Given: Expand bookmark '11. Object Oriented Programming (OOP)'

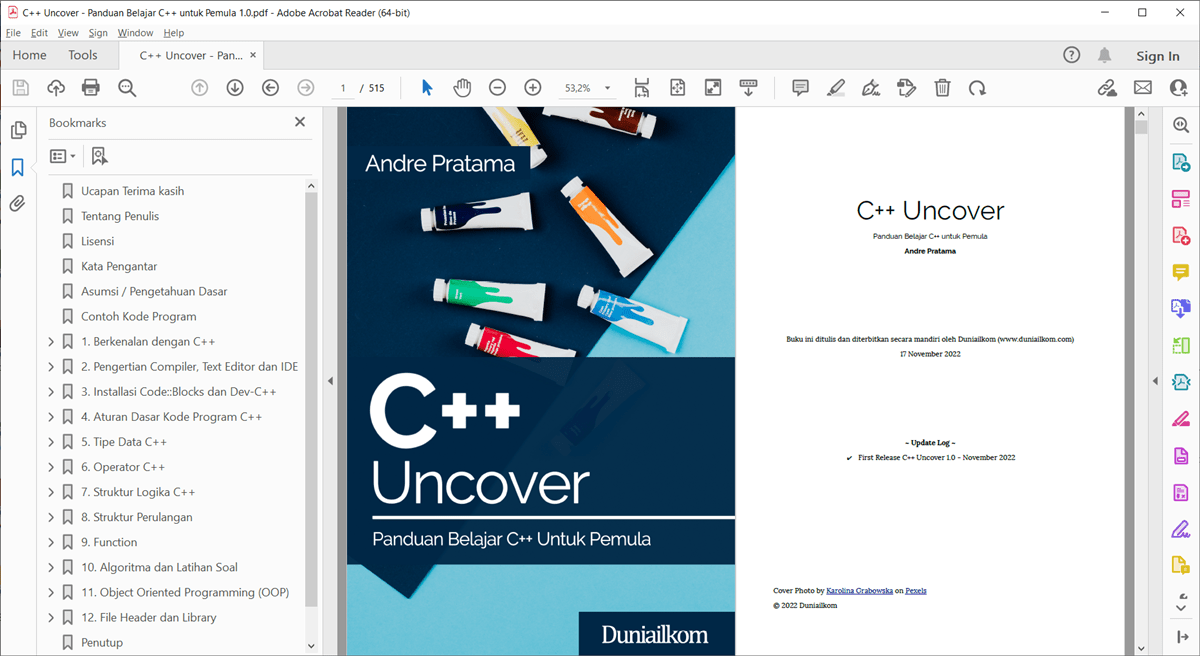Looking at the screenshot, I should click(51, 592).
